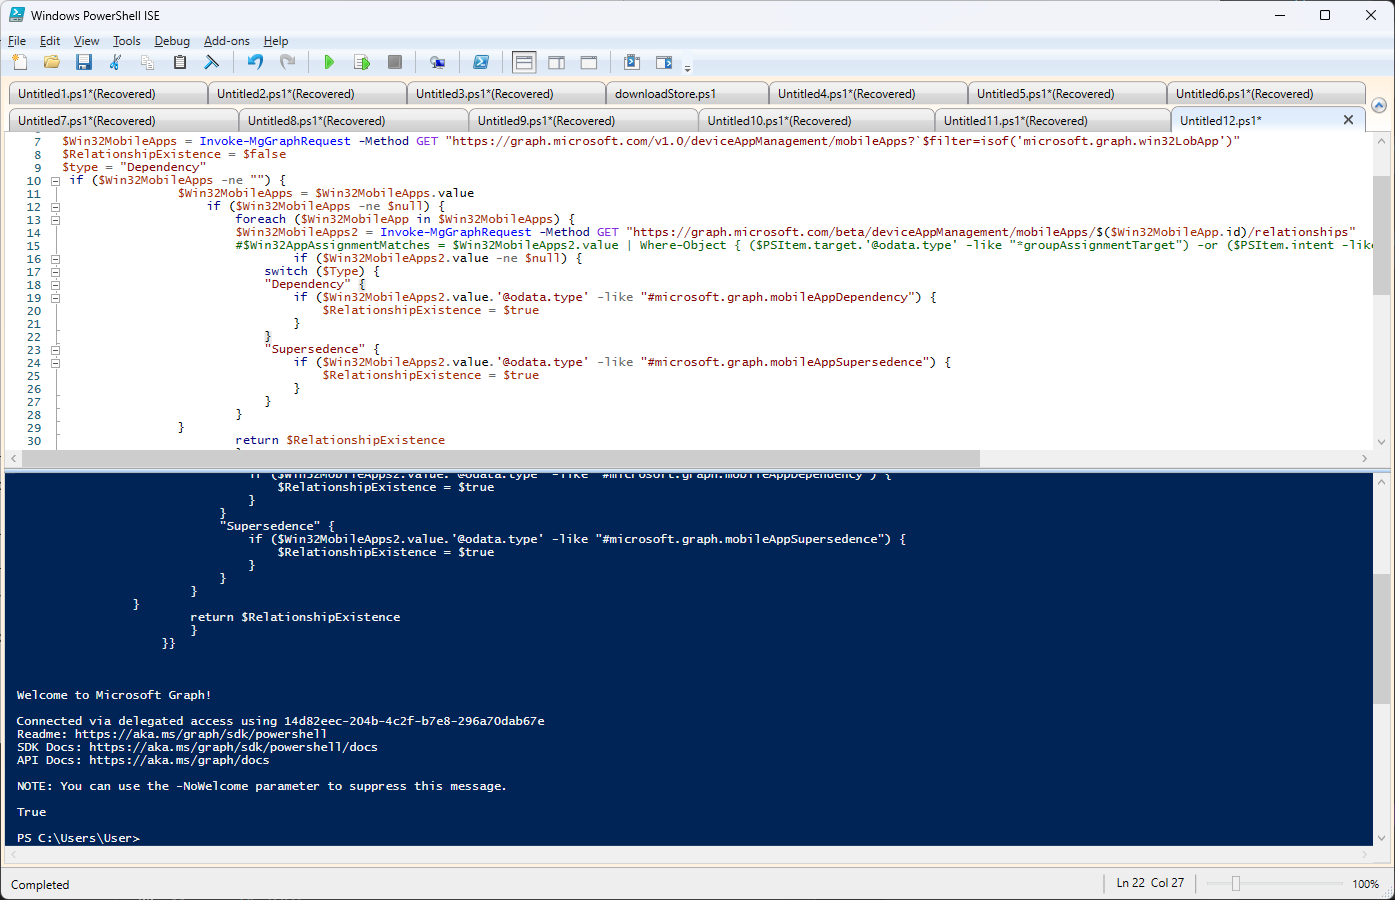Collapse Dependency fold at line 18
1395x900 pixels.
click(x=55, y=285)
